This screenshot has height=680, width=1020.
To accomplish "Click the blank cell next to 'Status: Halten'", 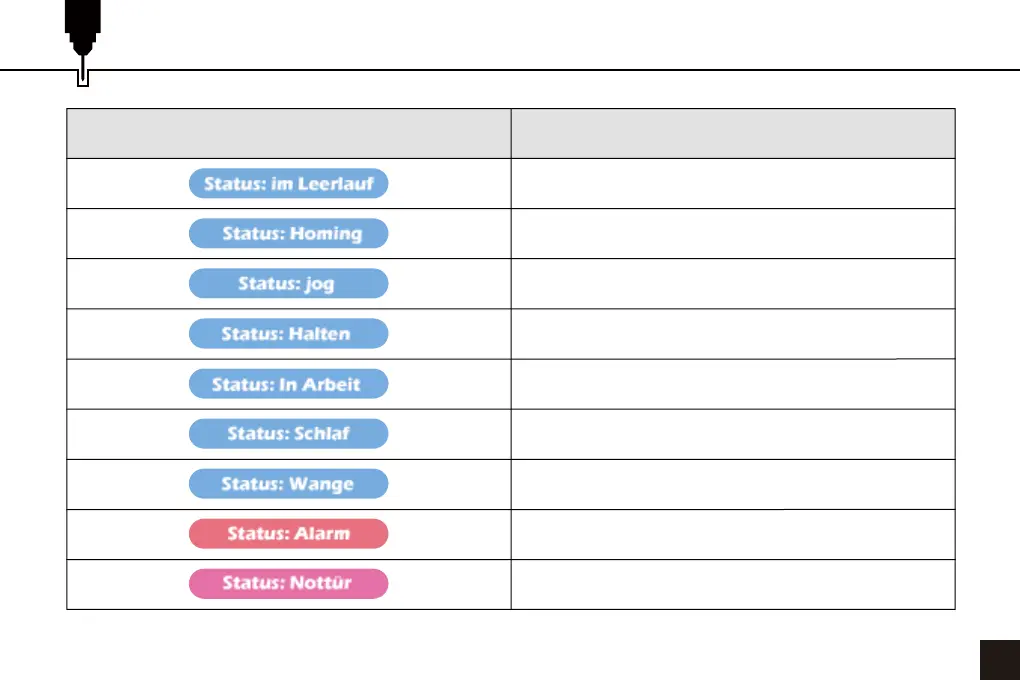I will coord(732,334).
